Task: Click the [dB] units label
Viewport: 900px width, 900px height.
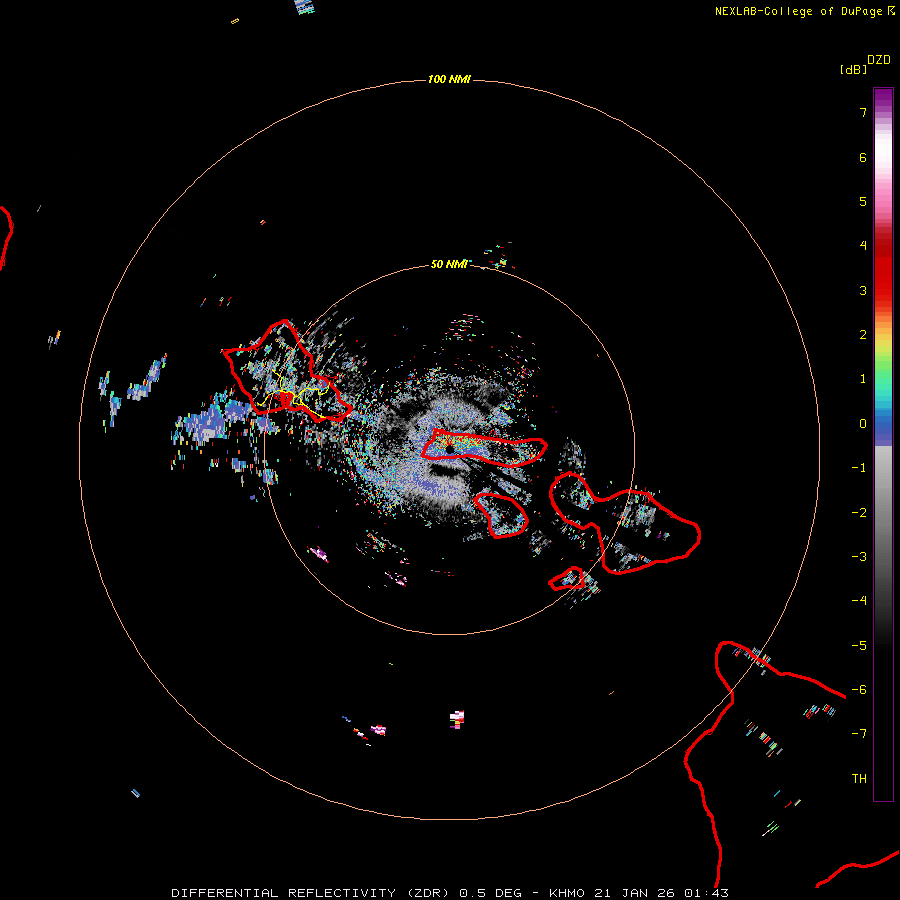Action: pyautogui.click(x=853, y=69)
